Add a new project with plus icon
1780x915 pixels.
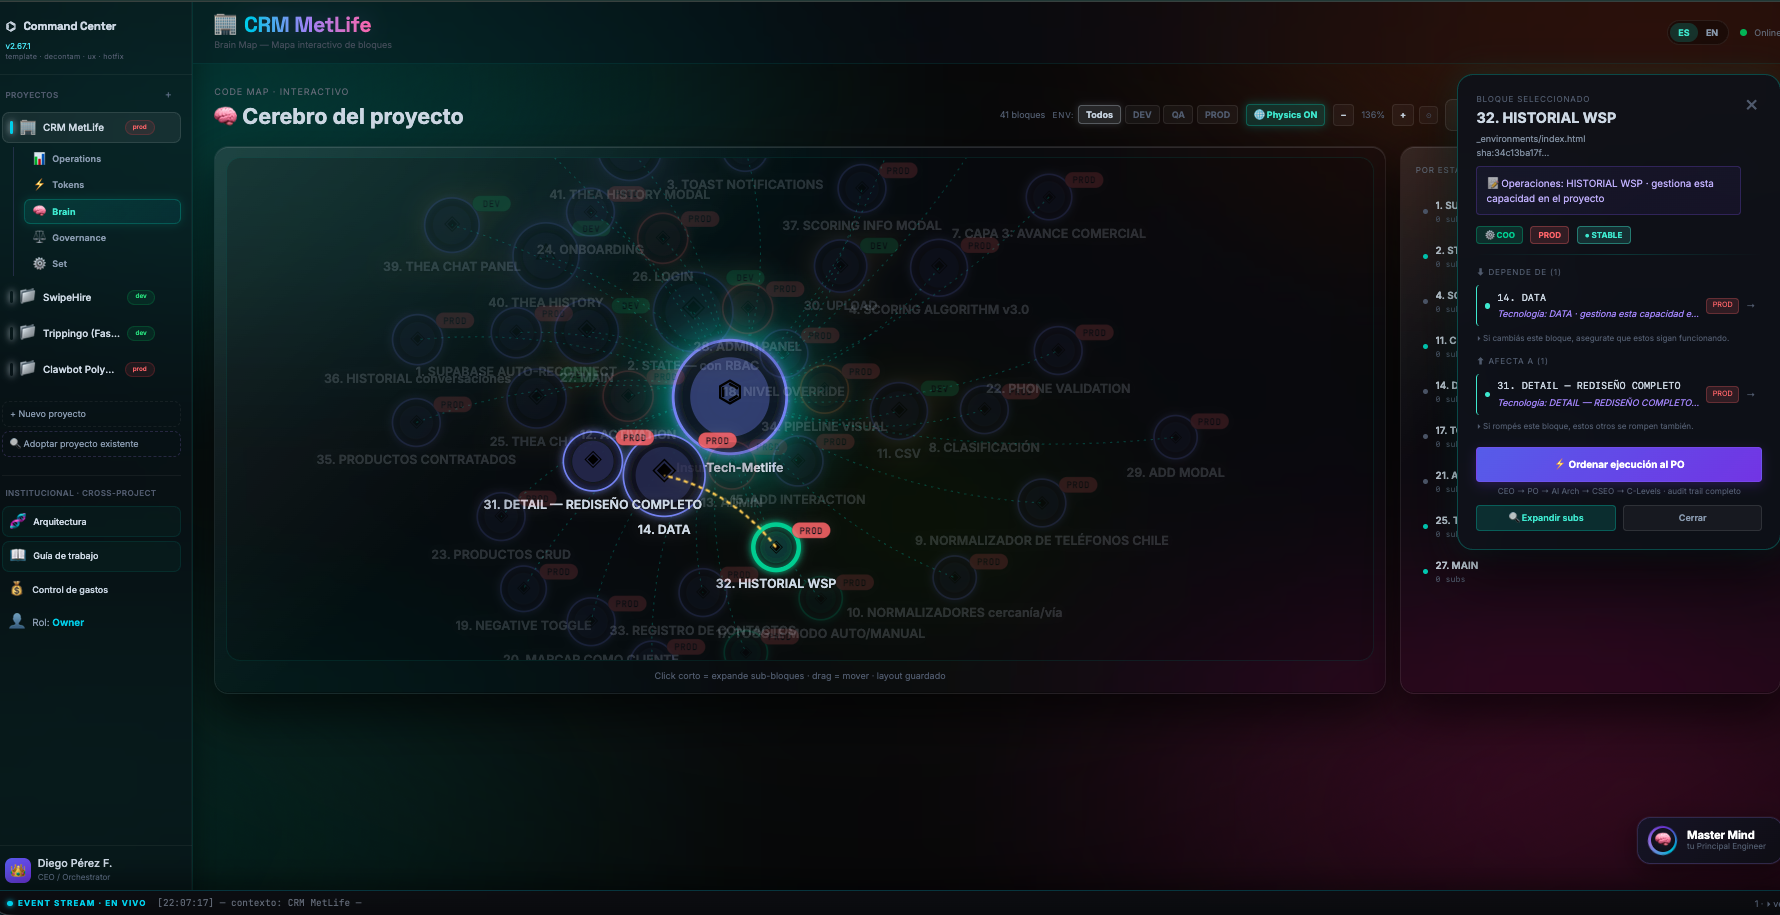click(168, 95)
